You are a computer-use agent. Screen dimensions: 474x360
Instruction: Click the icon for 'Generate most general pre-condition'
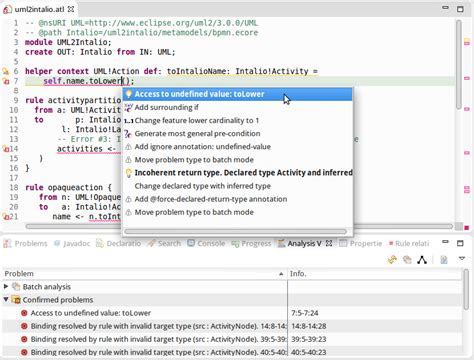(128, 134)
